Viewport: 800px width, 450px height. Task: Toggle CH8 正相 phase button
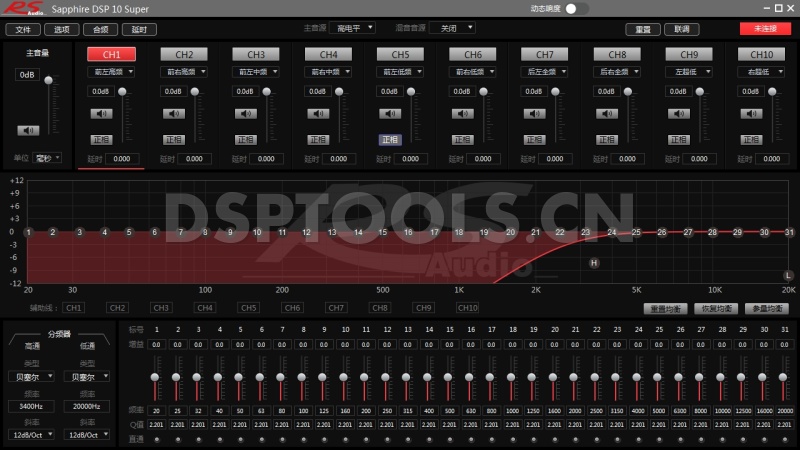click(x=607, y=139)
